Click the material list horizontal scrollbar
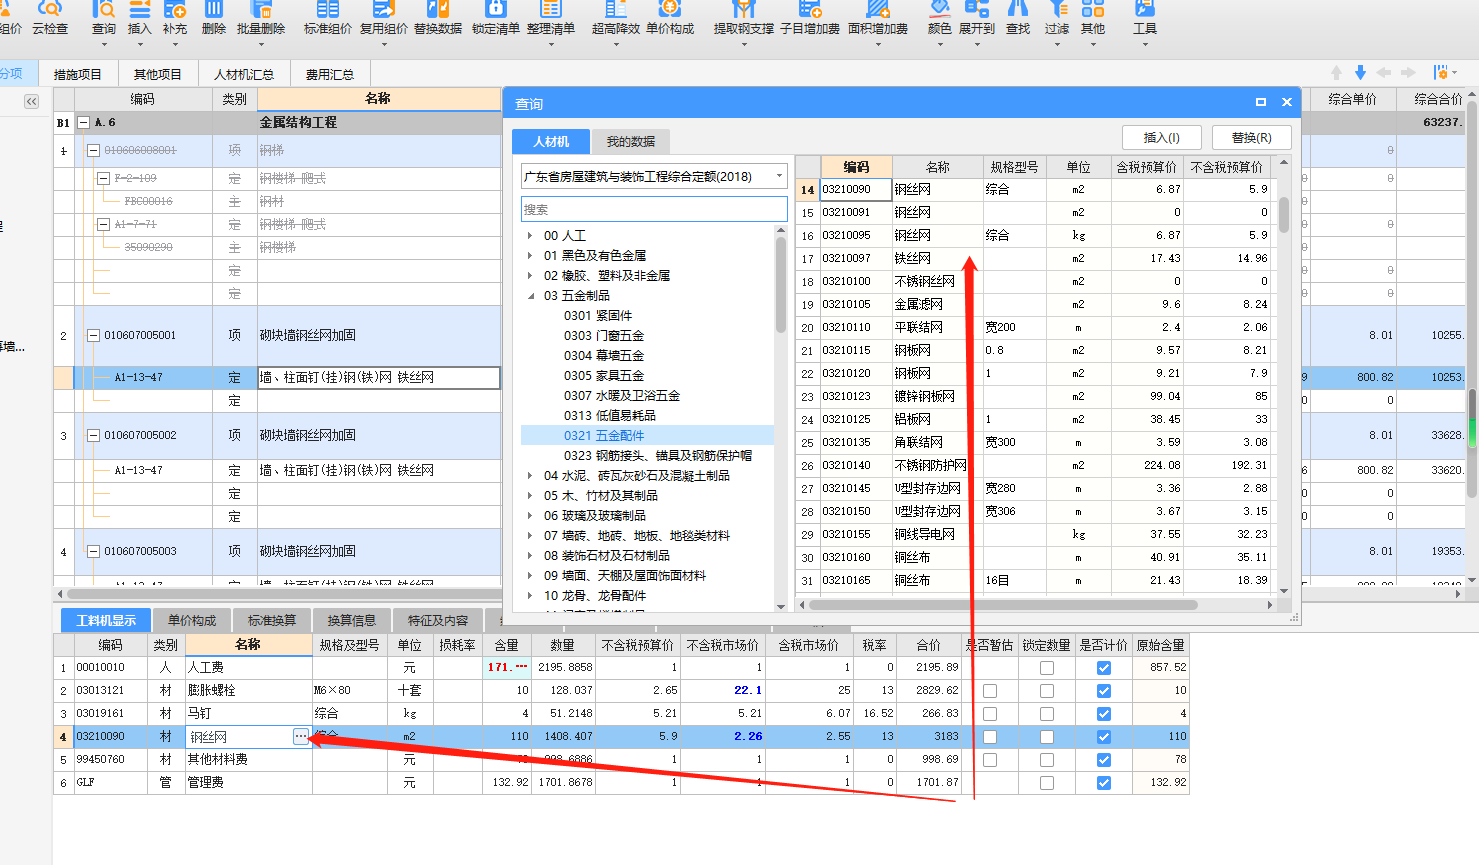 point(1003,604)
